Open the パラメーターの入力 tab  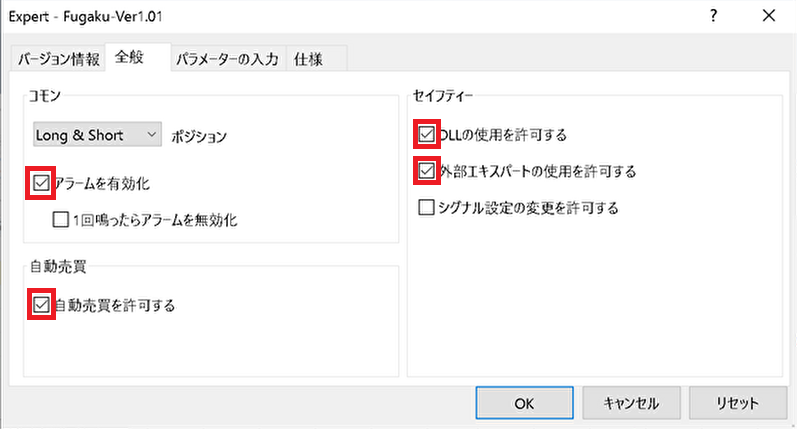point(226,59)
